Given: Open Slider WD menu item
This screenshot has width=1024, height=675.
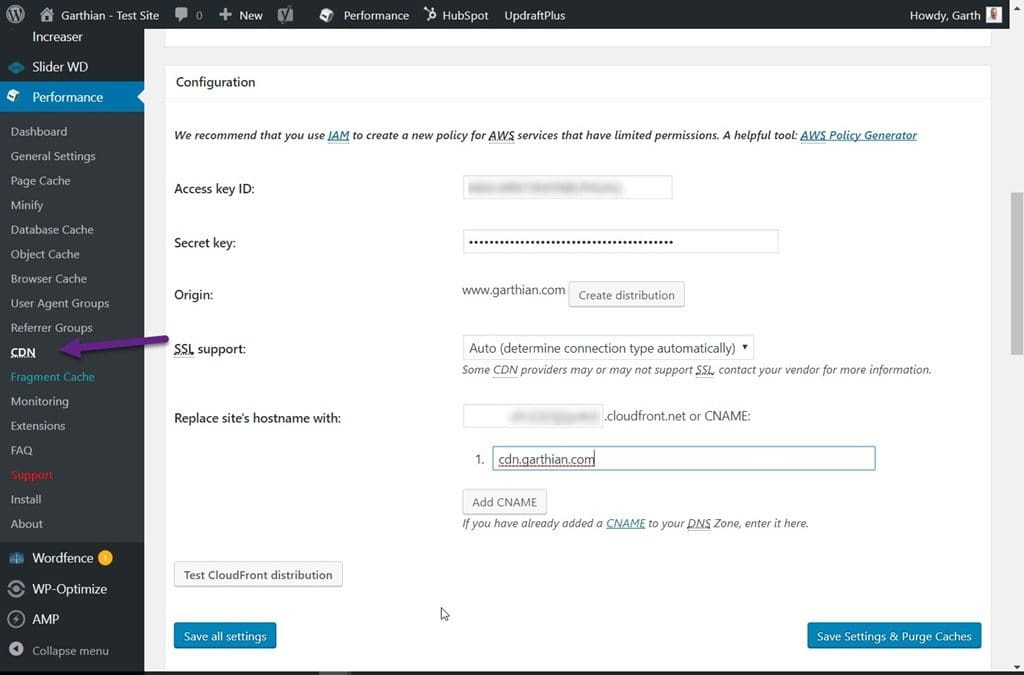Looking at the screenshot, I should (59, 67).
